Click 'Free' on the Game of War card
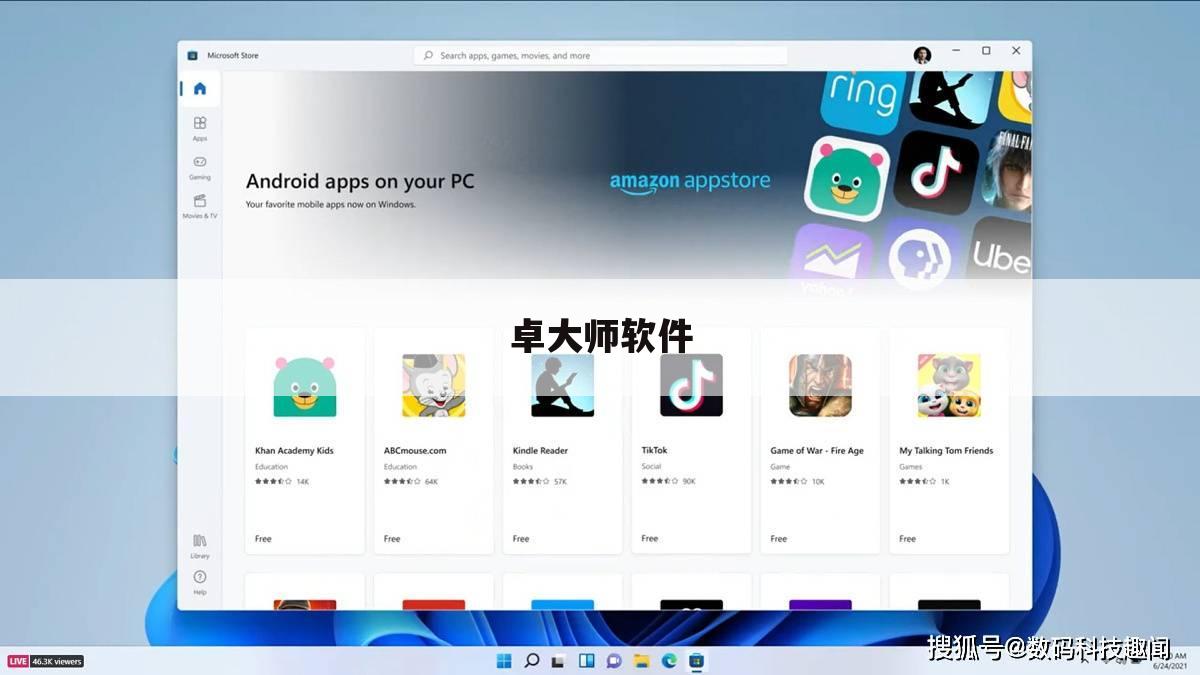 pos(779,539)
